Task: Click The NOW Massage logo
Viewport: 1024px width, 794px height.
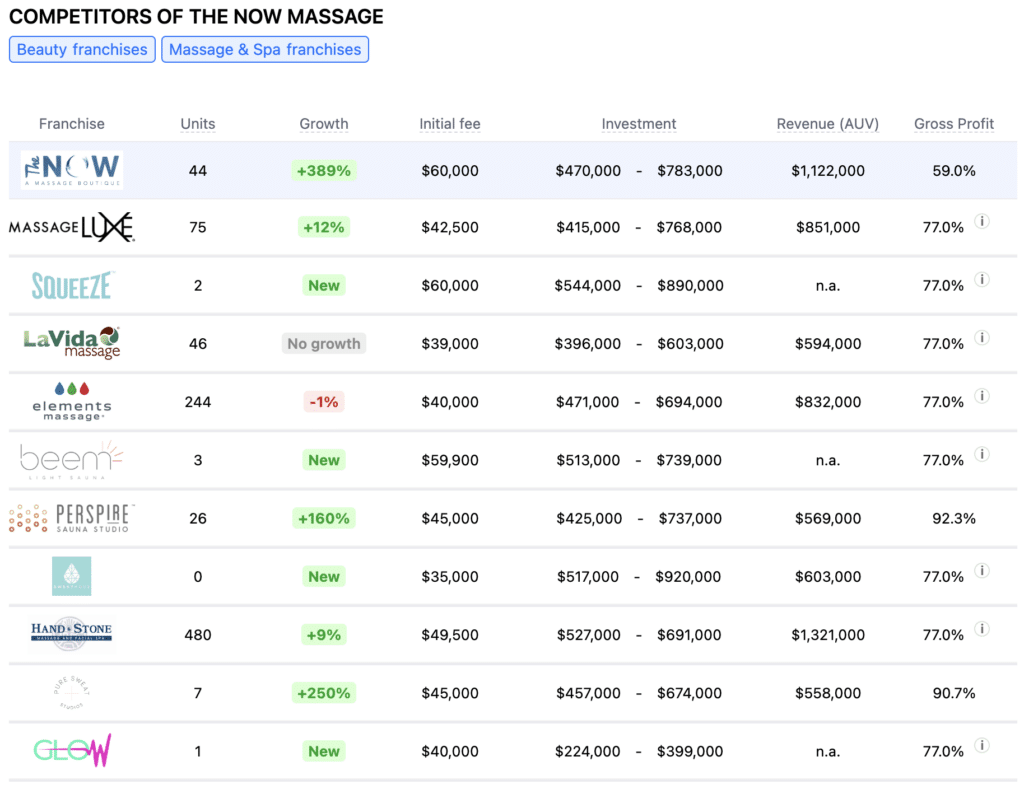Action: pos(72,170)
